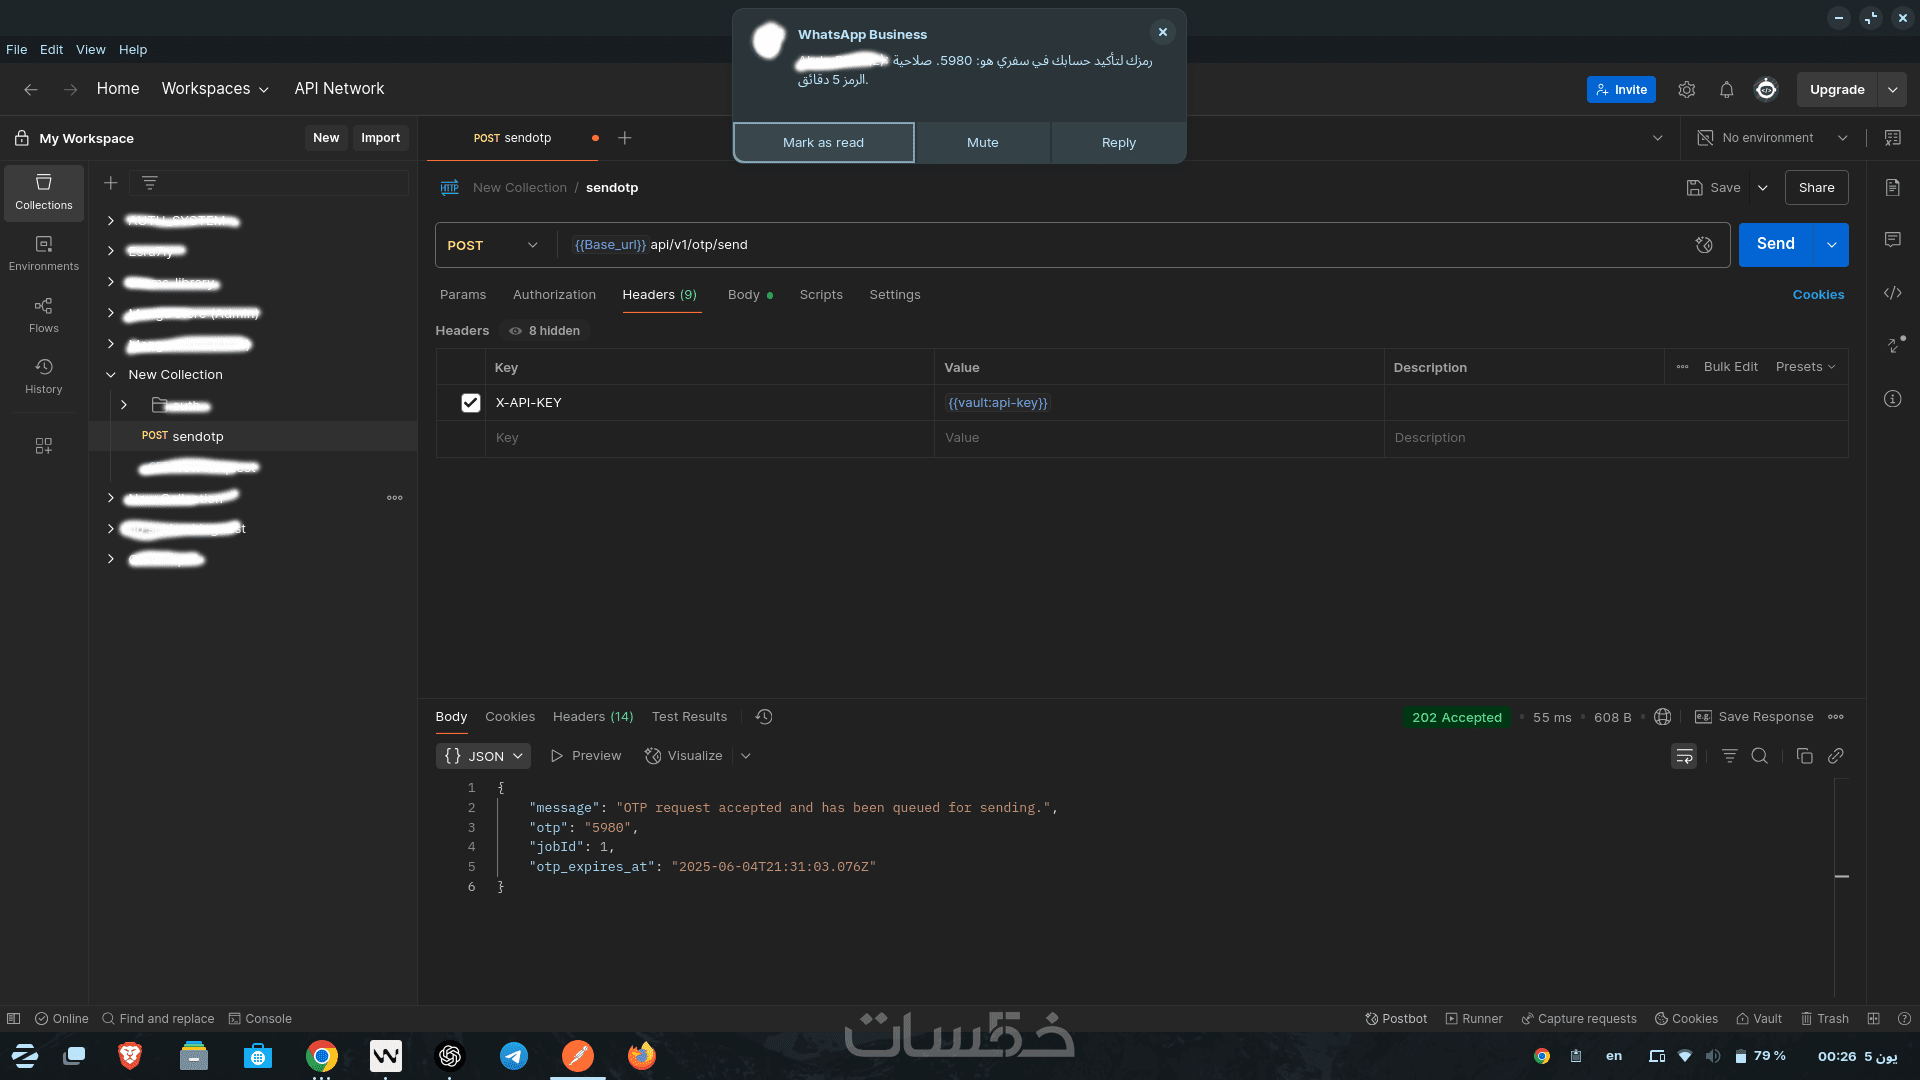Open the POST method dropdown
The width and height of the screenshot is (1920, 1080).
pos(492,245)
